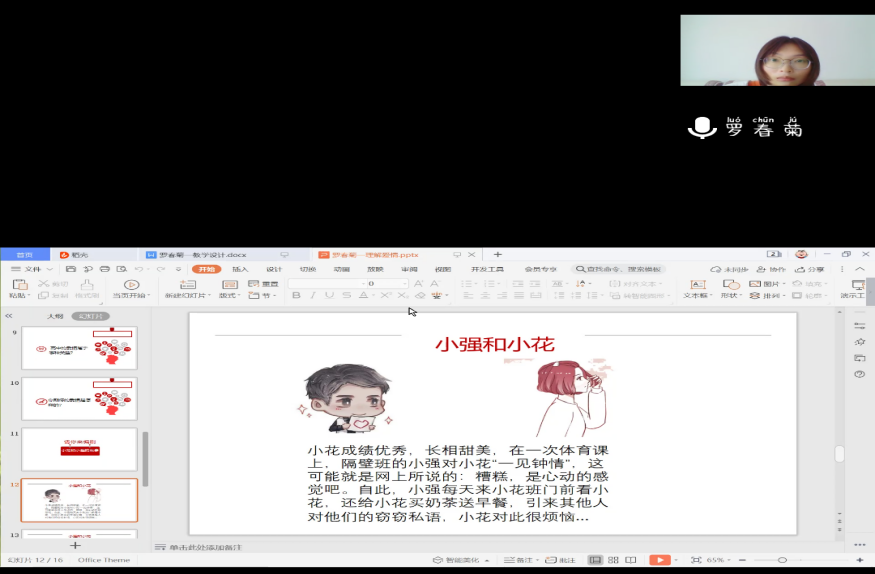Image resolution: width=875 pixels, height=574 pixels.
Task: Click the Italic formatting icon
Action: pyautogui.click(x=313, y=296)
